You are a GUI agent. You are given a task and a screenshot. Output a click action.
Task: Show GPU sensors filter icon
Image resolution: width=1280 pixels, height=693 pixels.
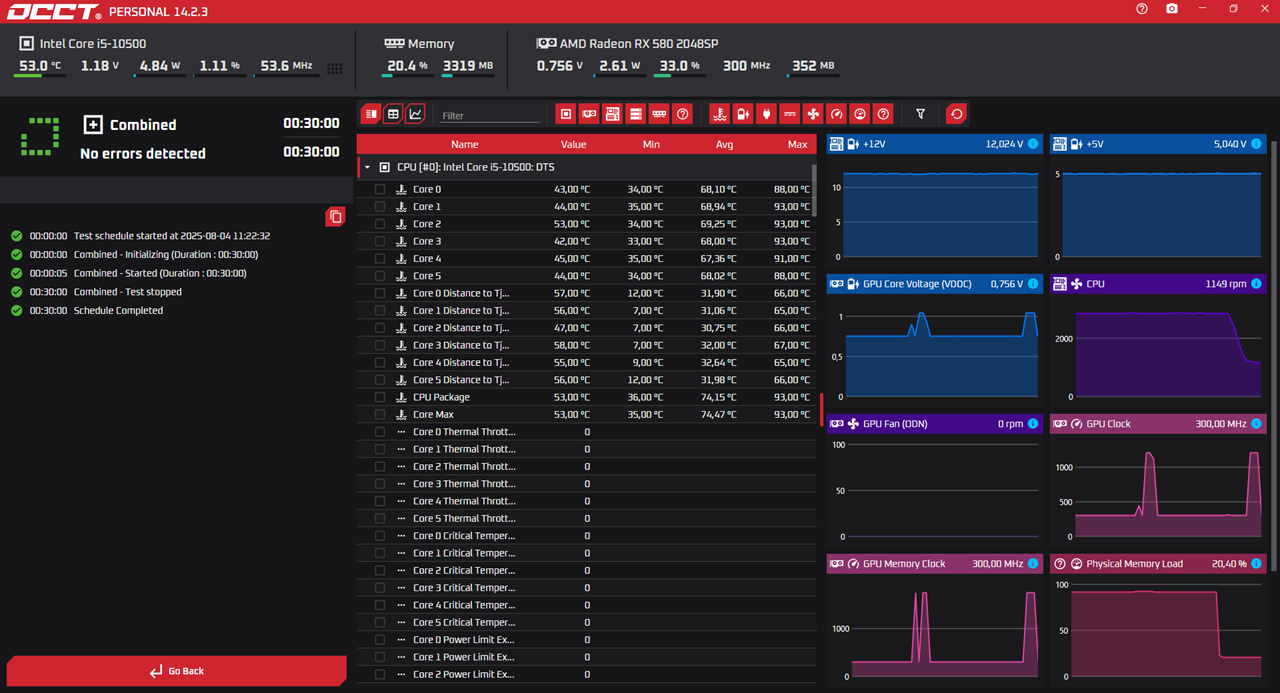point(589,114)
